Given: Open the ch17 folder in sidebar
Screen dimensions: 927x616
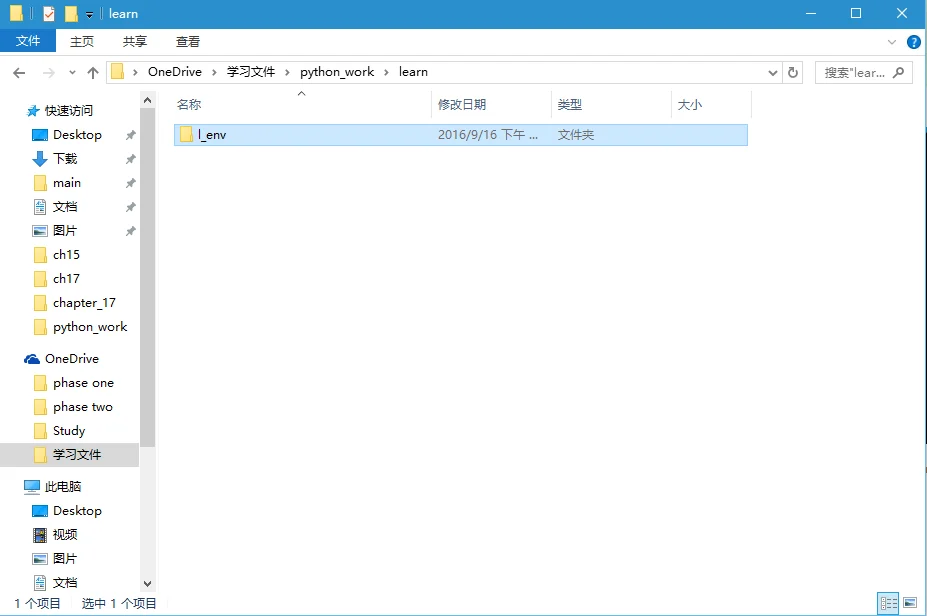Looking at the screenshot, I should 66,278.
